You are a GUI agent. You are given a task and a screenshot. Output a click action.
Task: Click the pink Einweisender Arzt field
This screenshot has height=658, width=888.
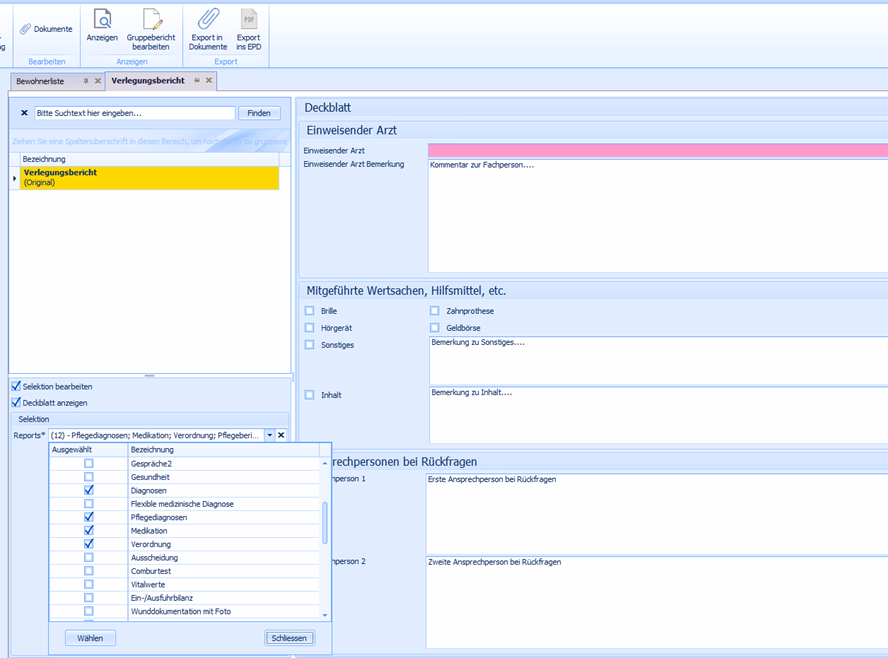pyautogui.click(x=657, y=150)
